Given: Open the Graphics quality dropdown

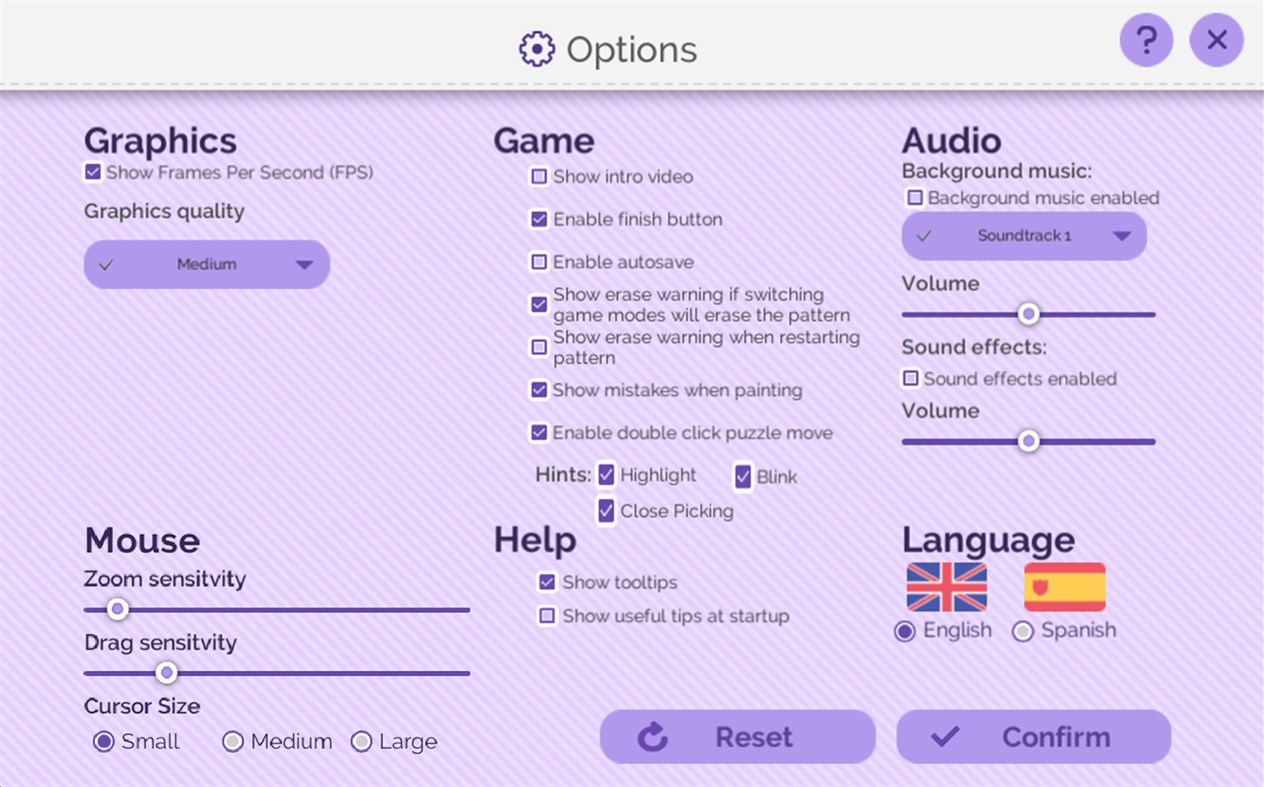Looking at the screenshot, I should point(206,264).
